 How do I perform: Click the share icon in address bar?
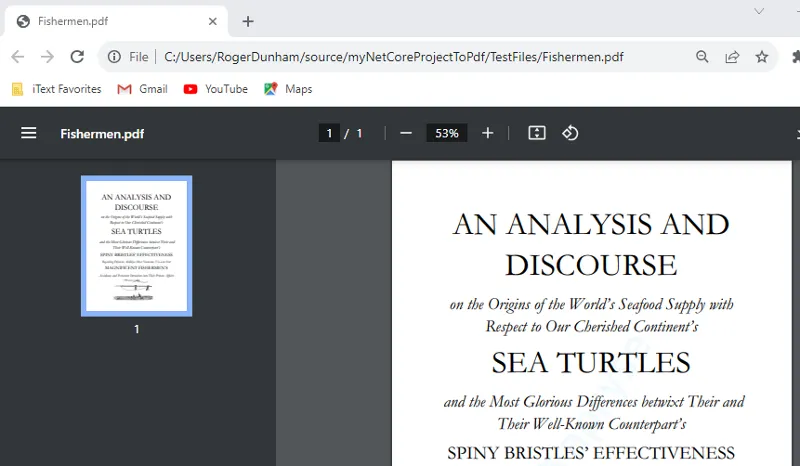tap(732, 57)
